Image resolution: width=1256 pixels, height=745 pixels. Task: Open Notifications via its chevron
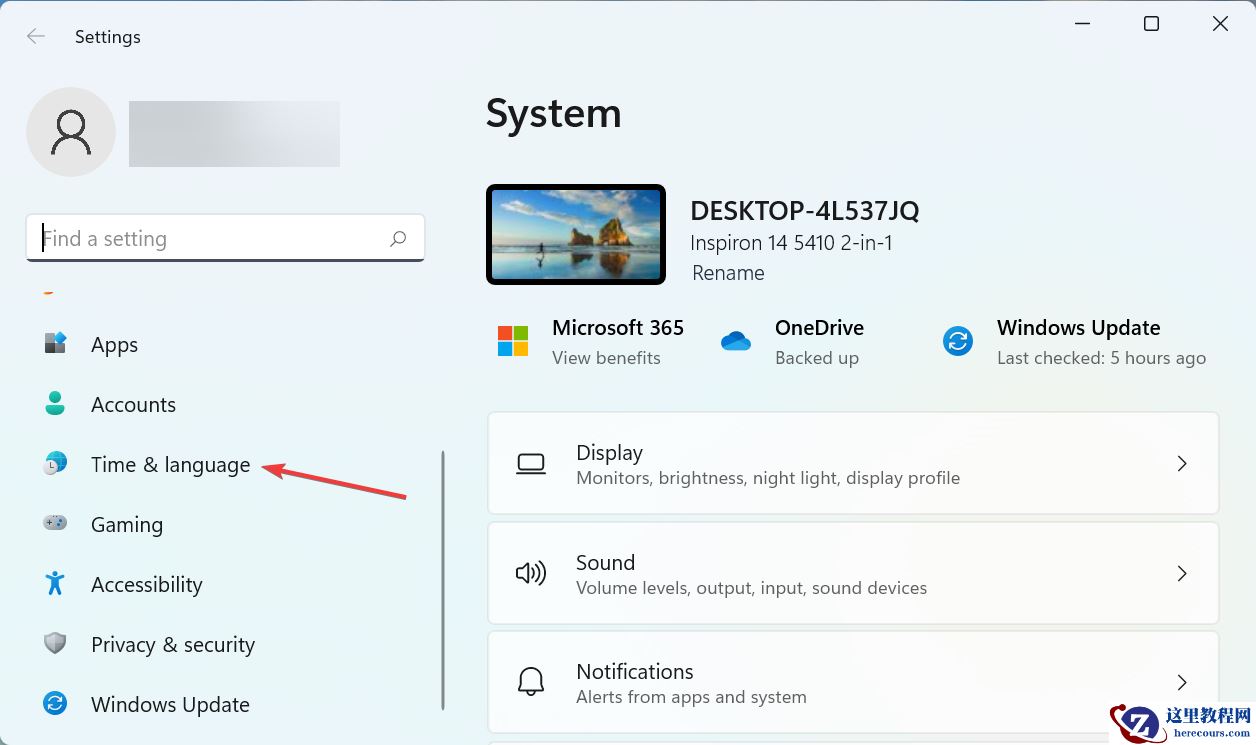(x=1182, y=682)
